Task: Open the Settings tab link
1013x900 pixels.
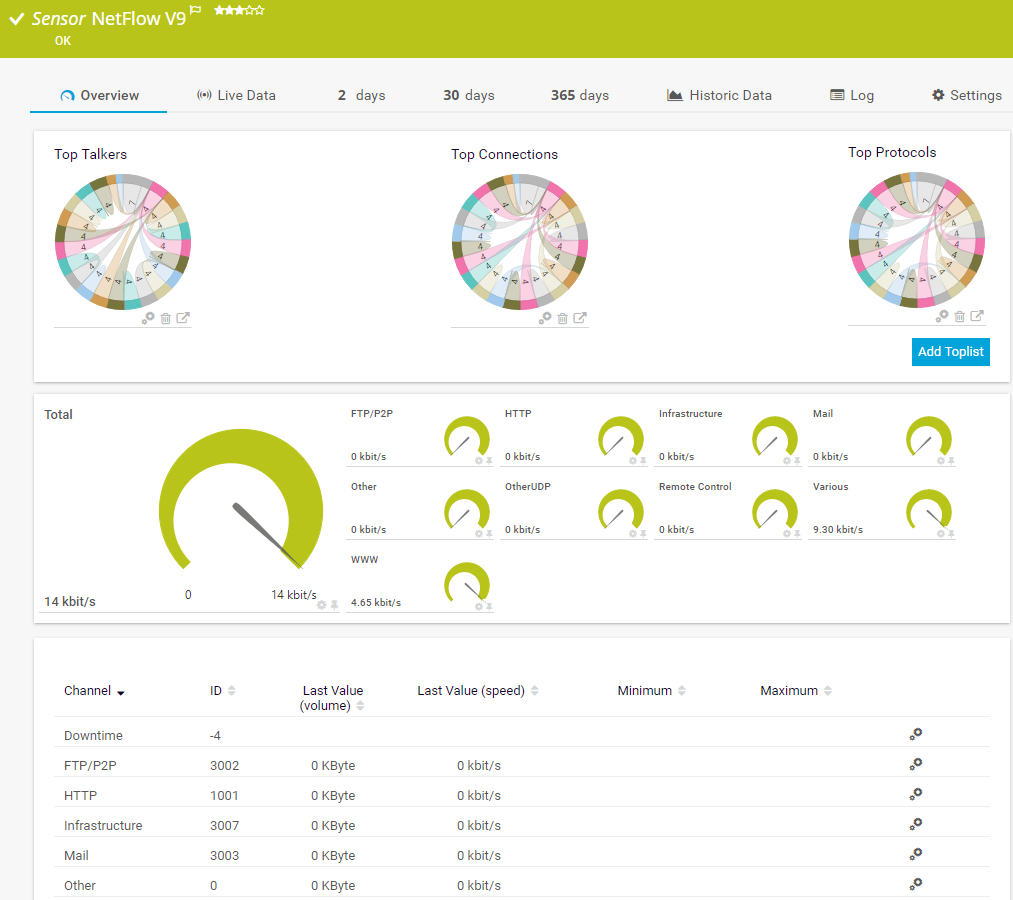Action: pyautogui.click(x=966, y=95)
